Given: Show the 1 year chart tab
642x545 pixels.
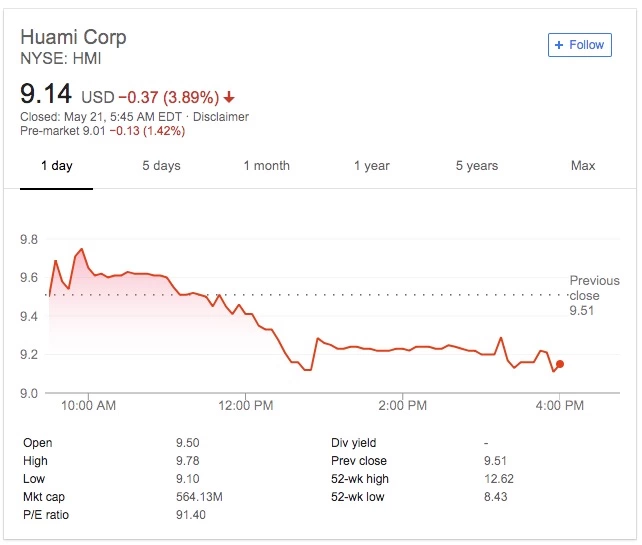Looking at the screenshot, I should (x=371, y=166).
